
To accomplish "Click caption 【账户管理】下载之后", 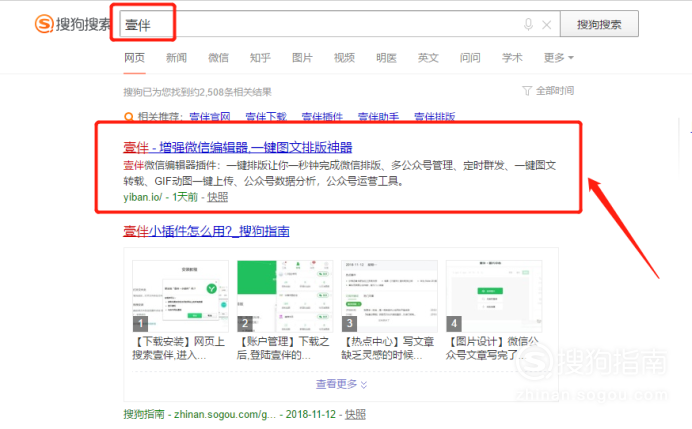I will point(283,348).
